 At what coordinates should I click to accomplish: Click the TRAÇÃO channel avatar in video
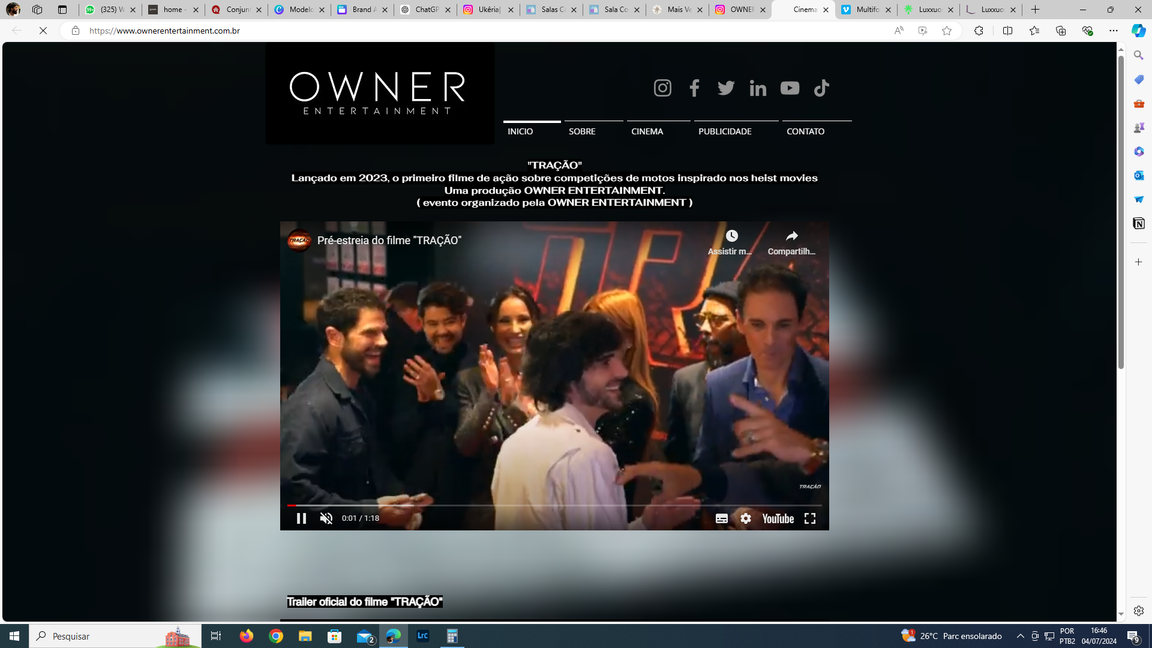pos(299,240)
